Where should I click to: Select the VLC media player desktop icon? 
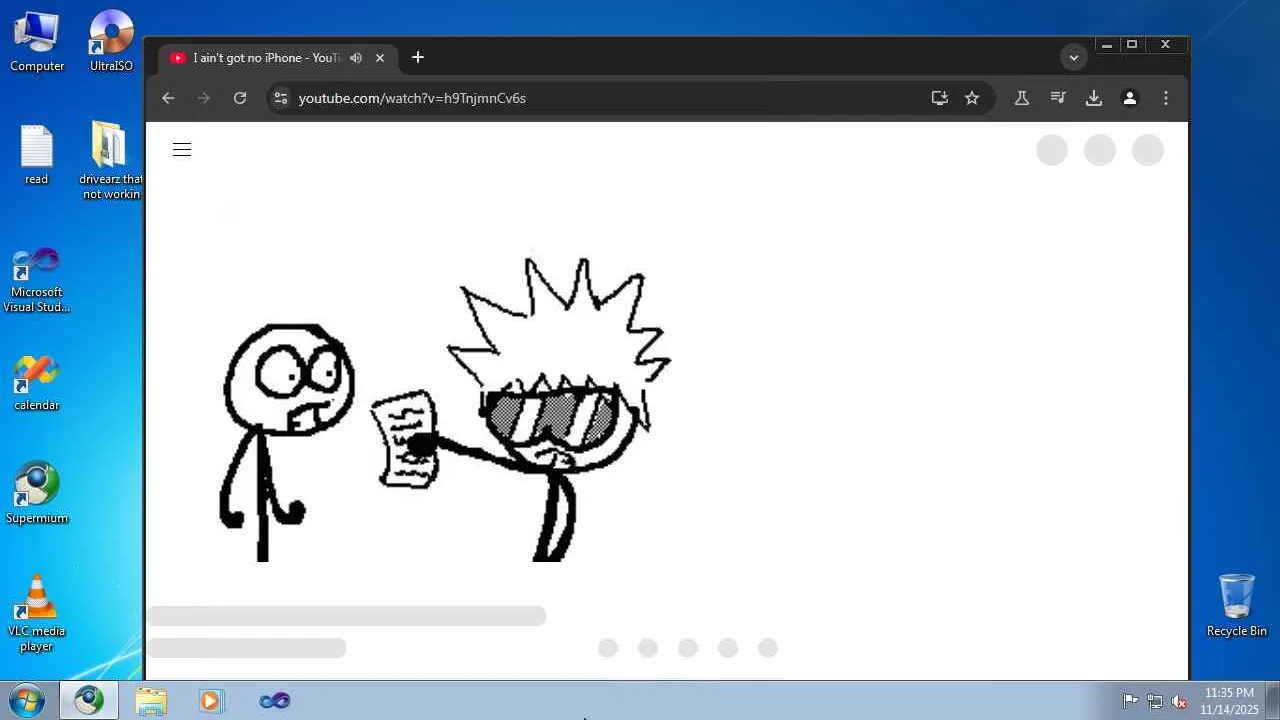pos(37,614)
